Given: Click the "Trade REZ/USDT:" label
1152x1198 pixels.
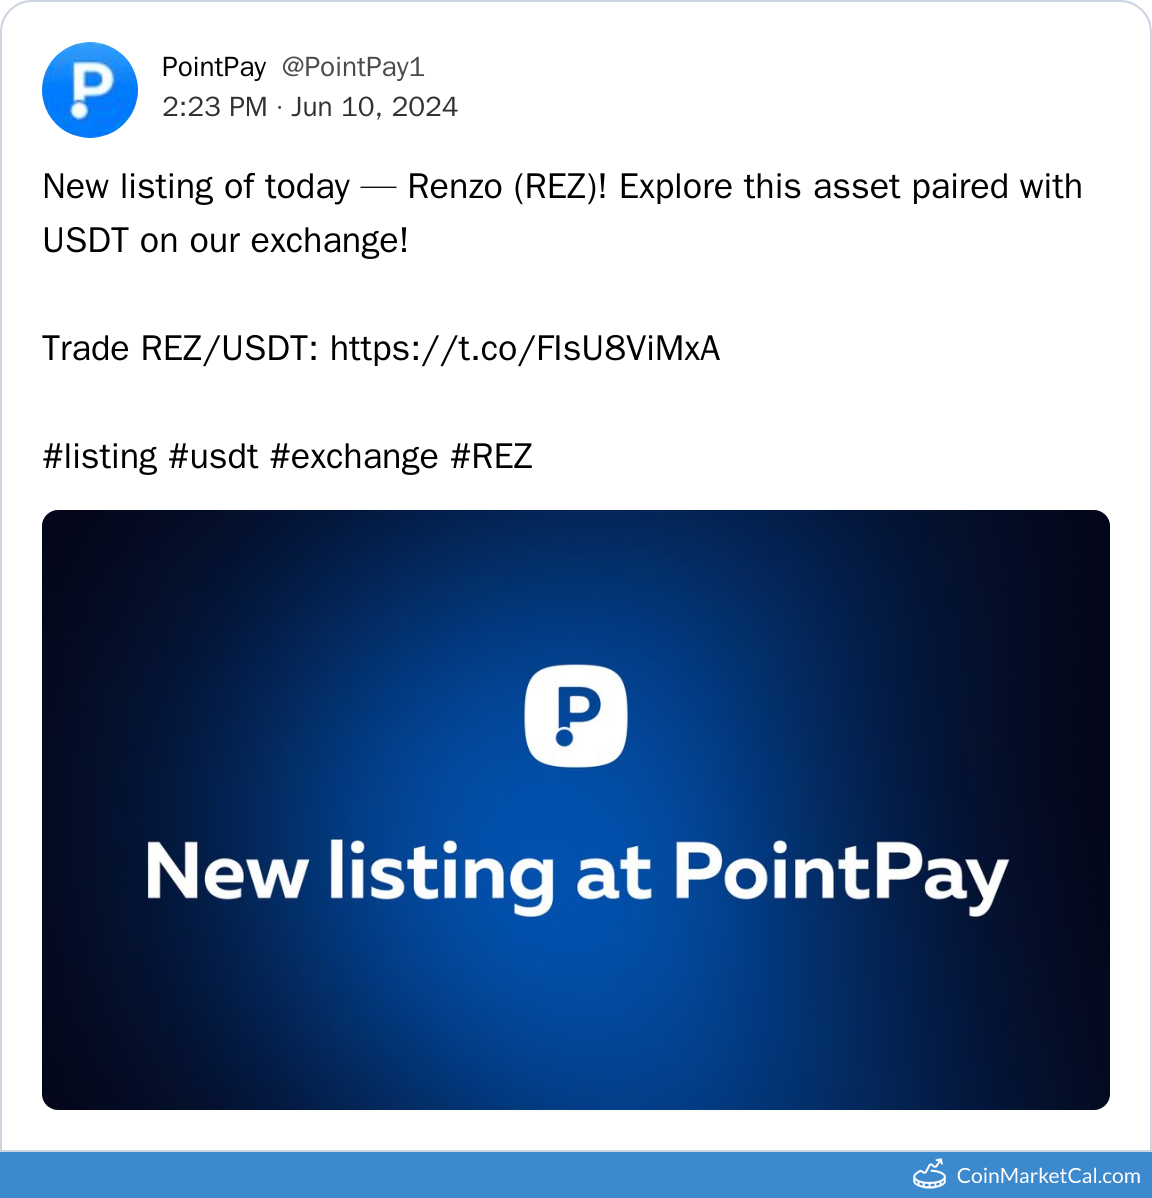Looking at the screenshot, I should tap(180, 348).
